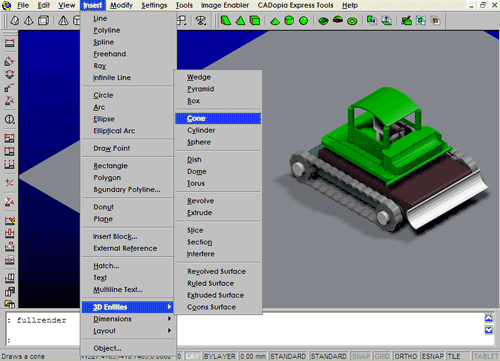Open the BYLAYER status bar field
Screen dimensions: 500x361
click(220, 356)
